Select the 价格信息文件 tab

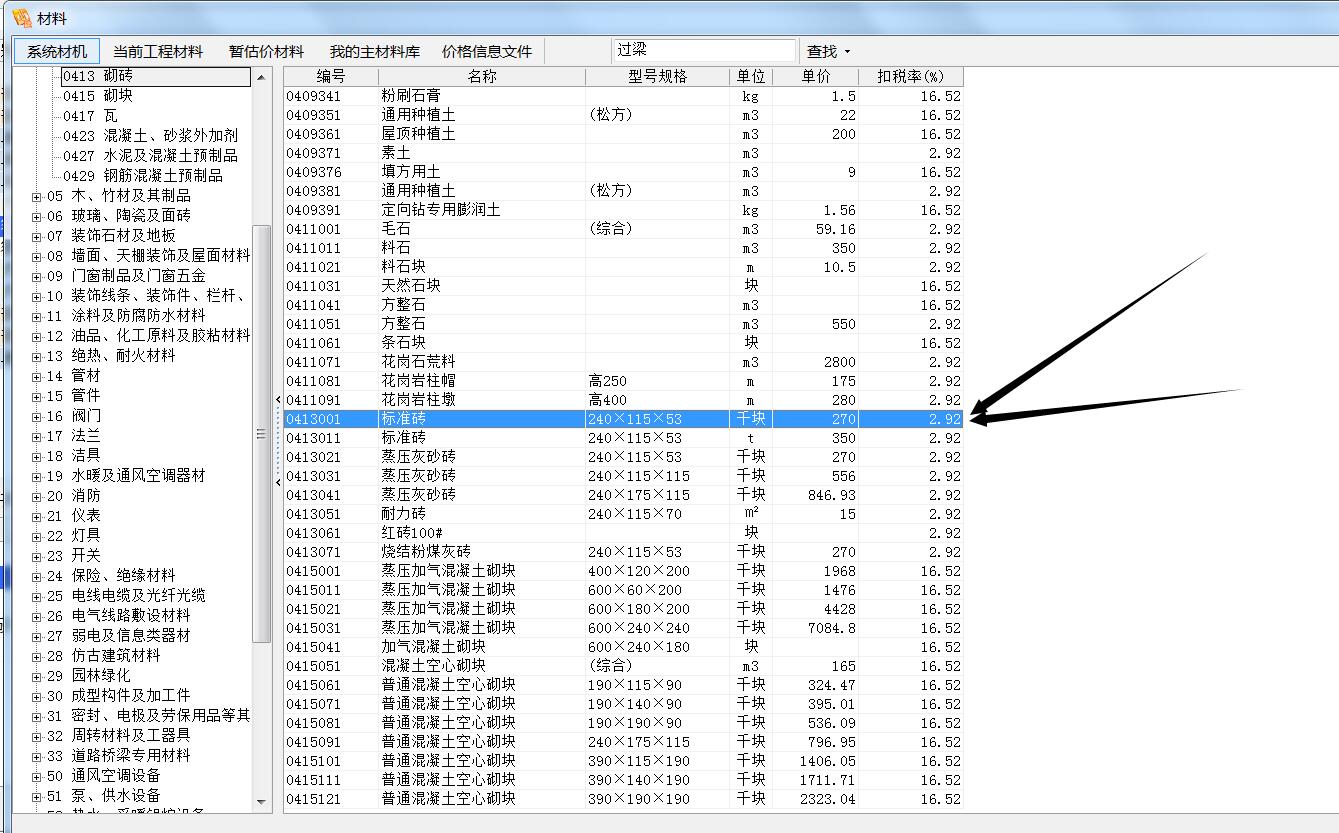tap(487, 51)
